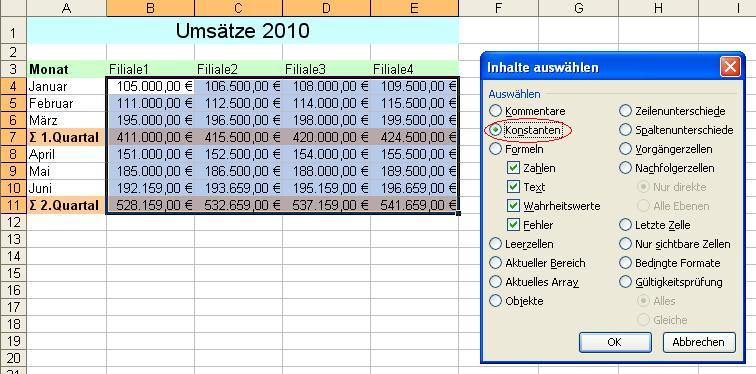
Task: Select column E header
Action: pos(415,8)
